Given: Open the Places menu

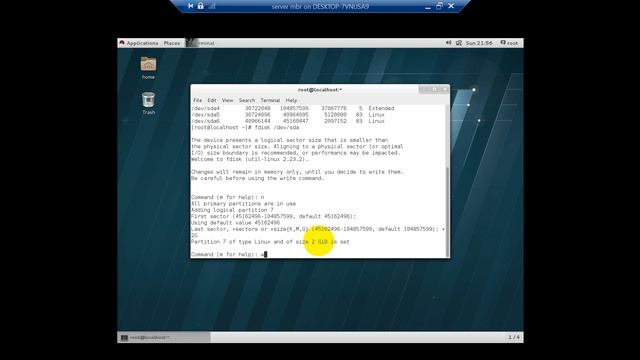Looking at the screenshot, I should pos(171,43).
